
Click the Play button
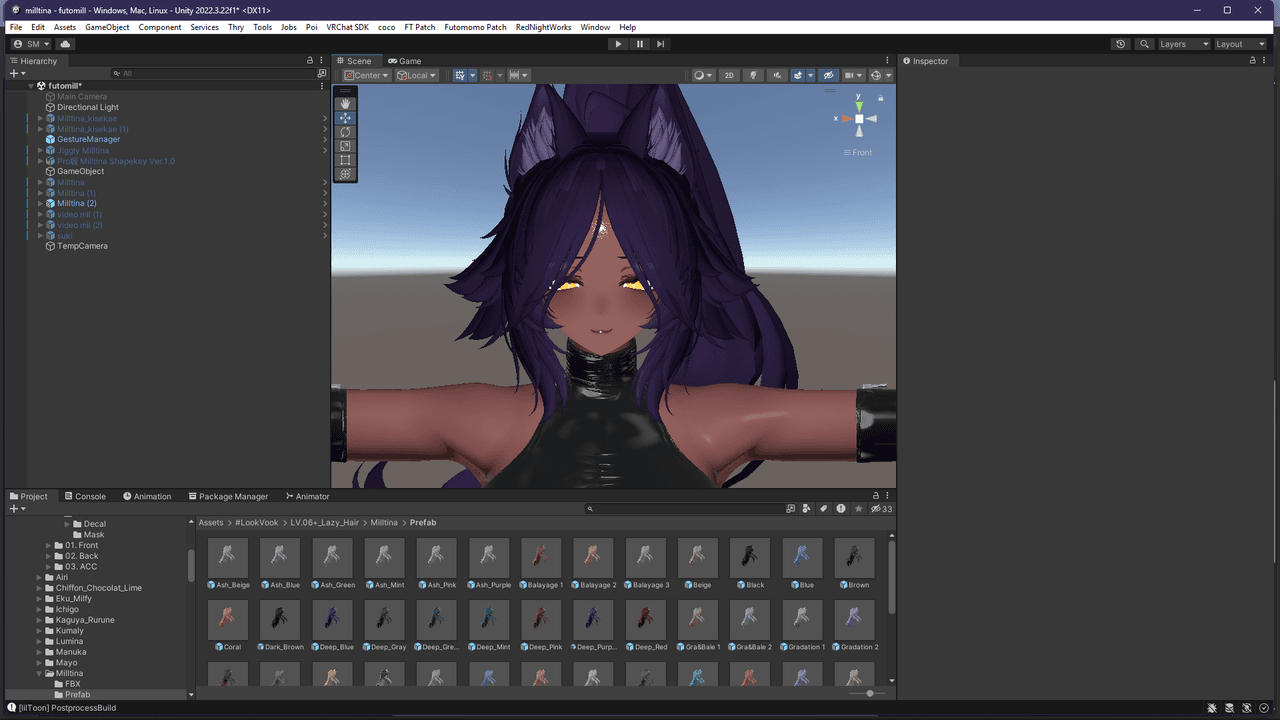[x=618, y=44]
